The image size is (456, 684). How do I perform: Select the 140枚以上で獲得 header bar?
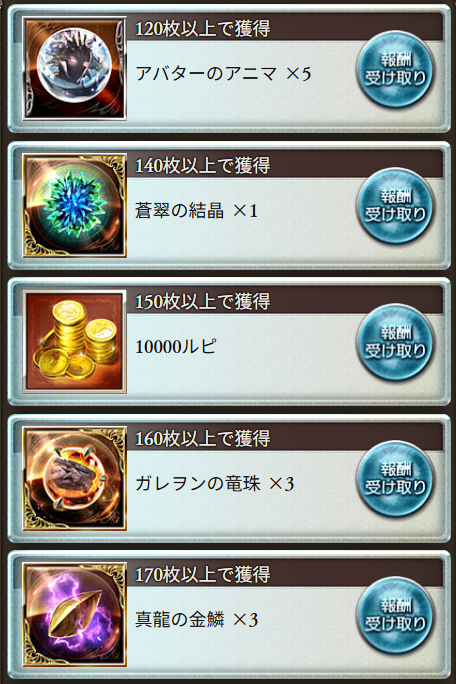[x=285, y=165]
